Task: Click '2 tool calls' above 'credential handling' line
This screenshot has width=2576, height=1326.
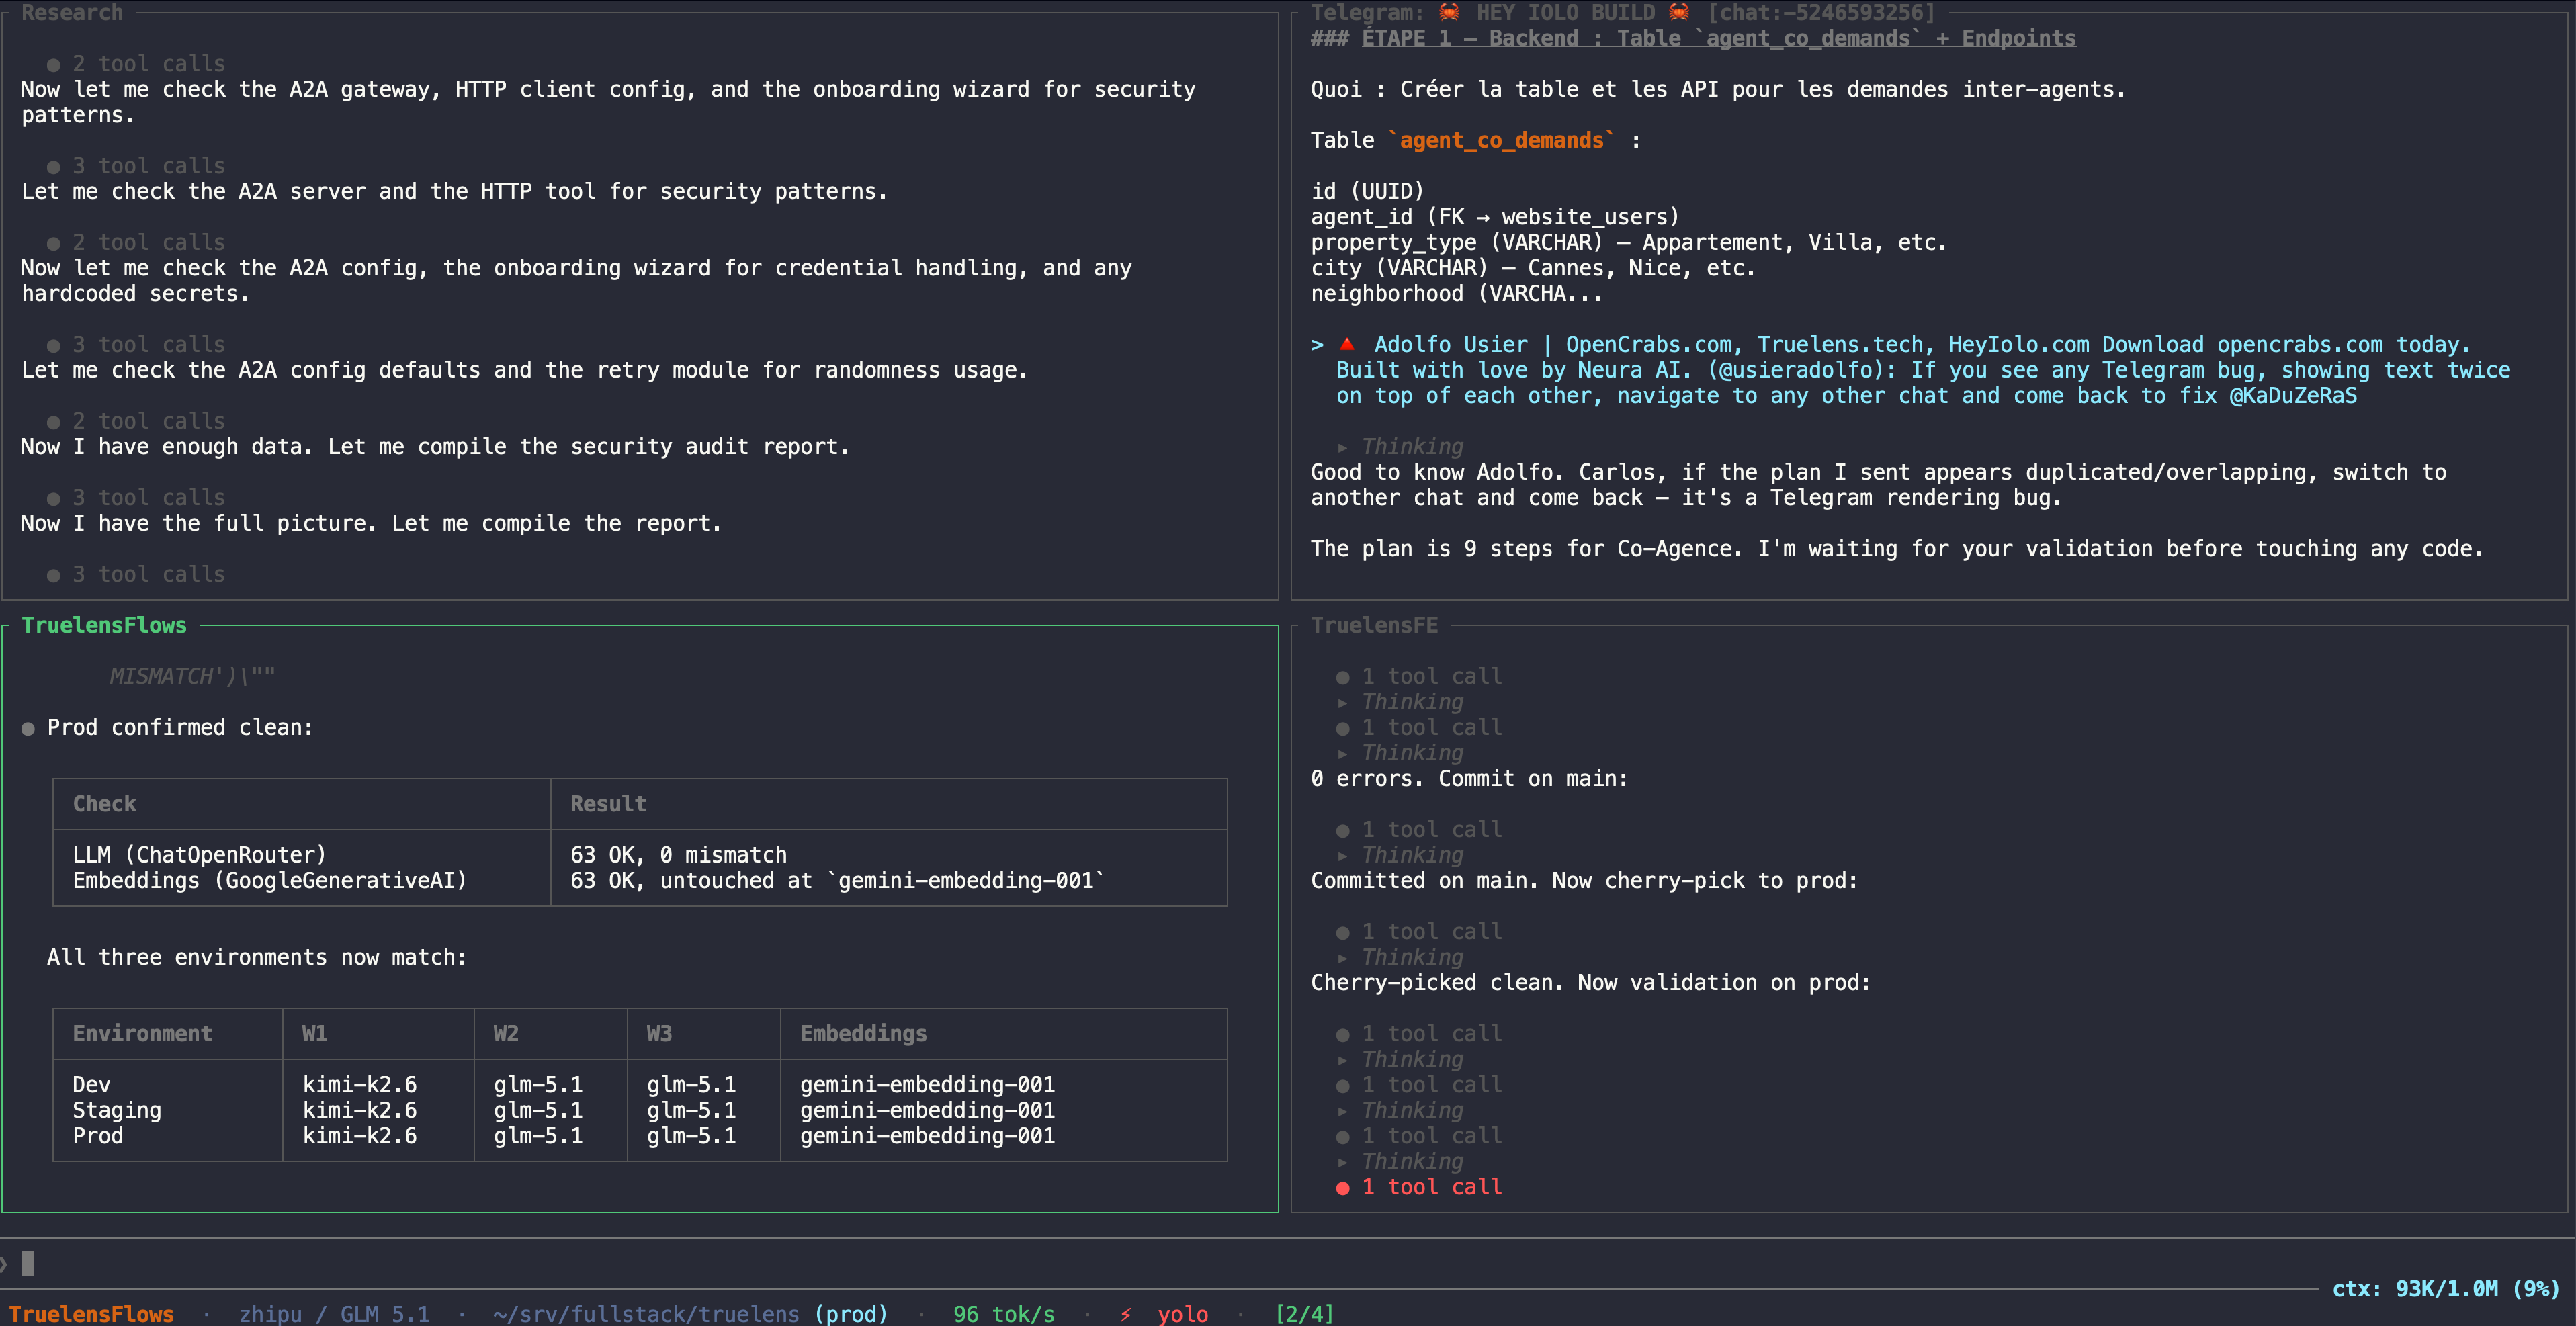Action: [148, 242]
